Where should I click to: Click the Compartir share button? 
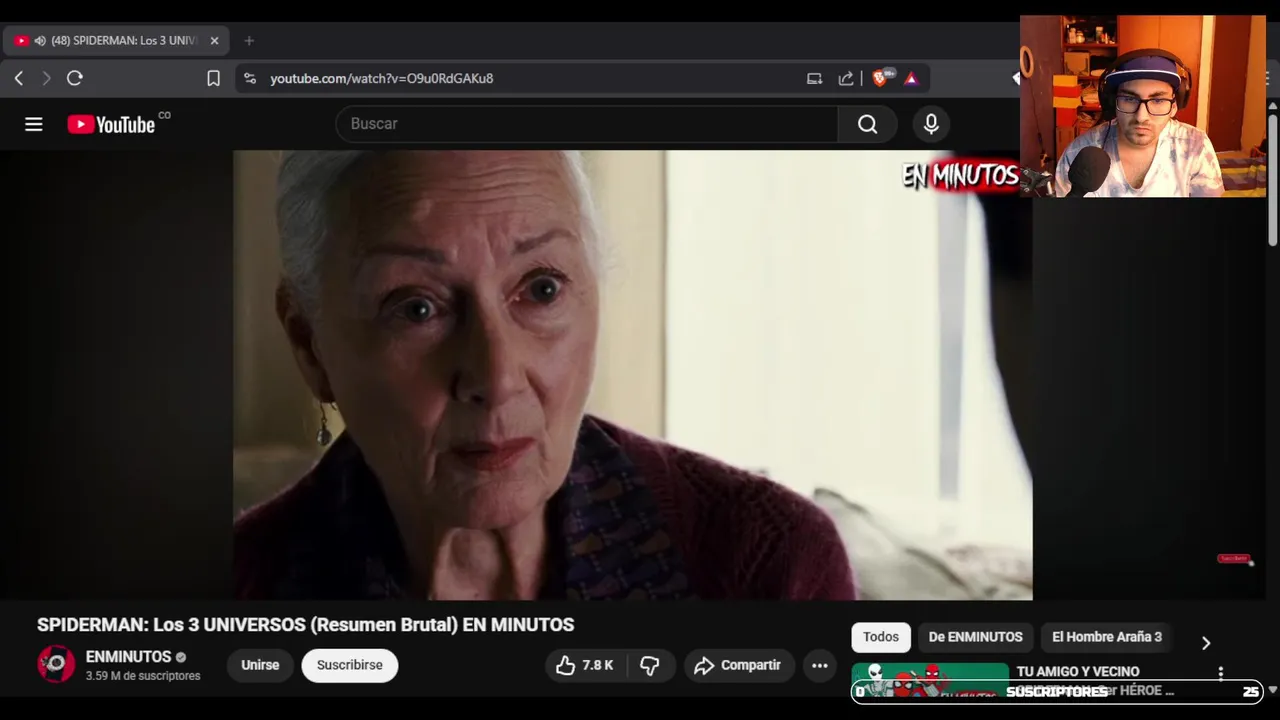click(x=739, y=665)
